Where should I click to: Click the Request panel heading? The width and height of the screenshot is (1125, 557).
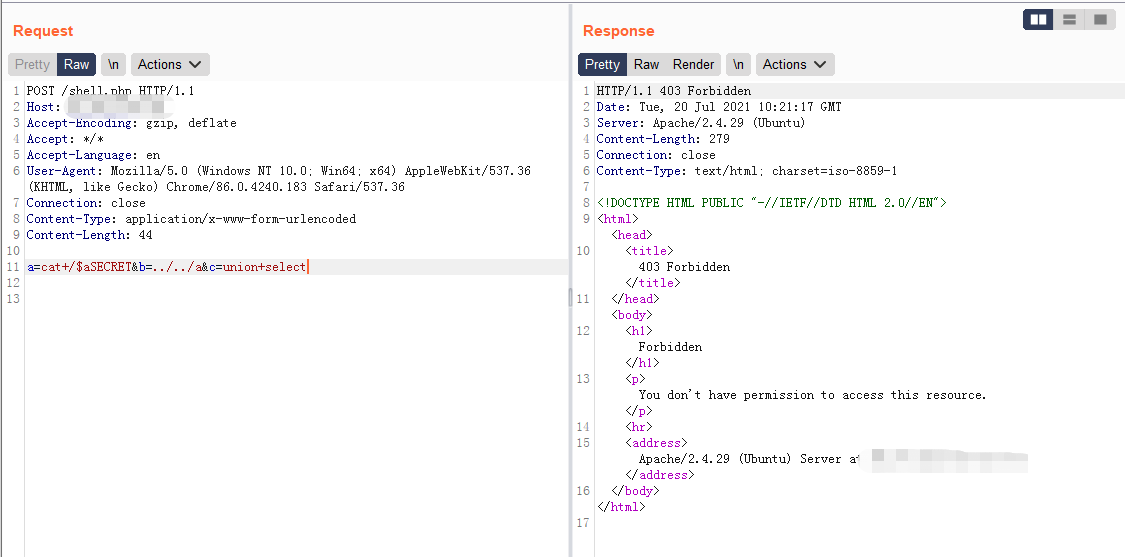point(43,31)
